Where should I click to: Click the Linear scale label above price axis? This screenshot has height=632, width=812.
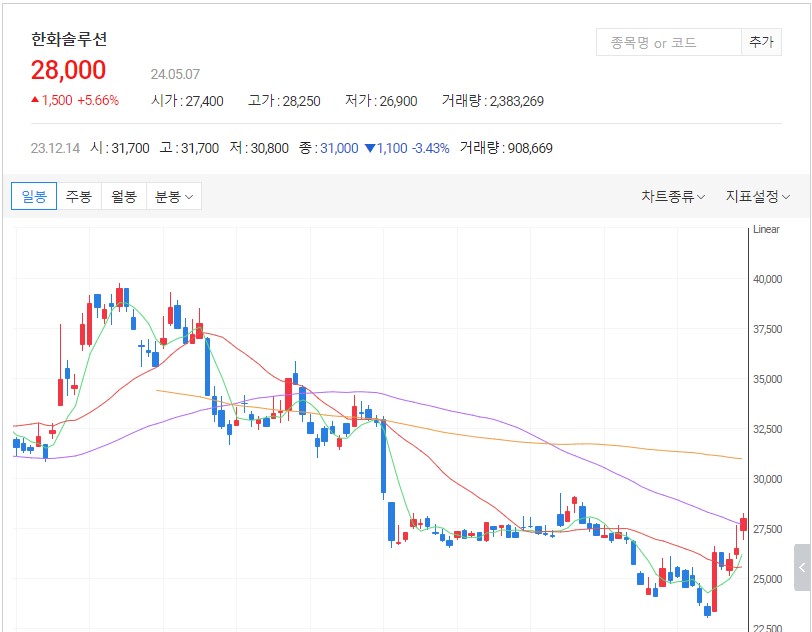pos(765,230)
